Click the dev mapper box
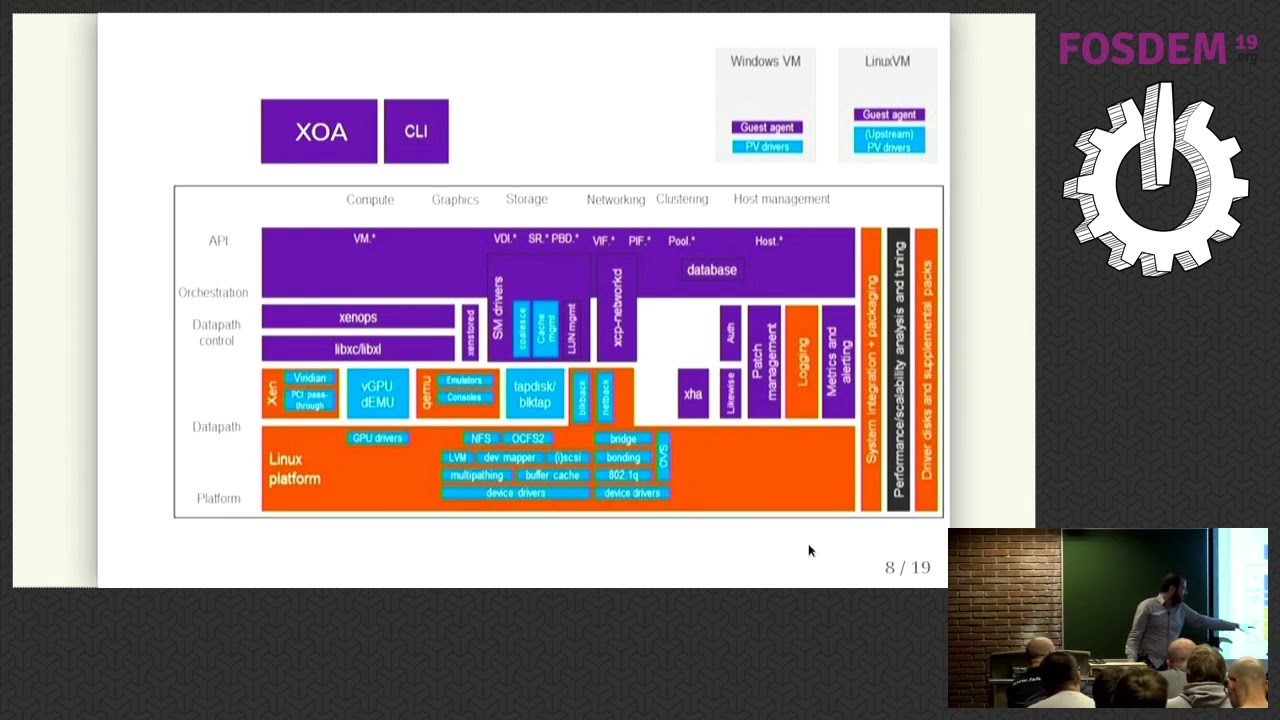 pos(509,457)
